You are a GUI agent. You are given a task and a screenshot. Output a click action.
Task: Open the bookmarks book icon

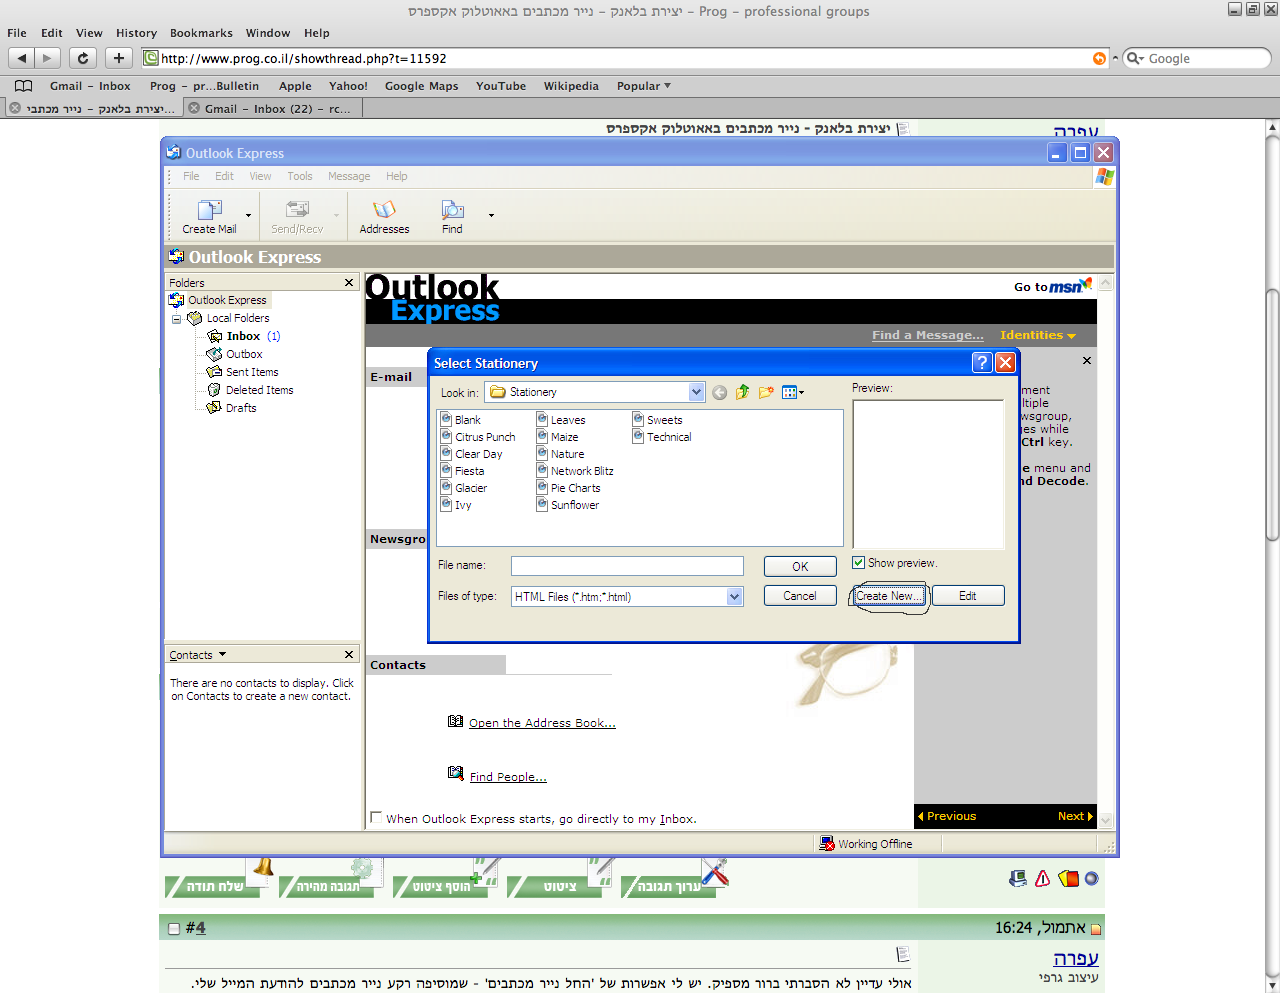23,86
